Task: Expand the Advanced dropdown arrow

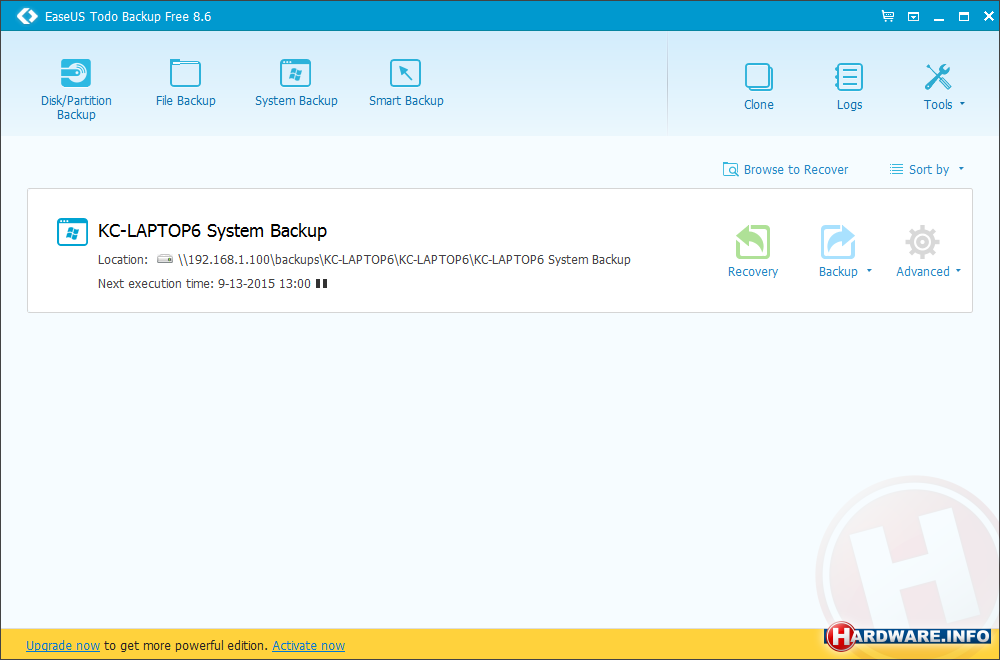Action: pos(957,271)
